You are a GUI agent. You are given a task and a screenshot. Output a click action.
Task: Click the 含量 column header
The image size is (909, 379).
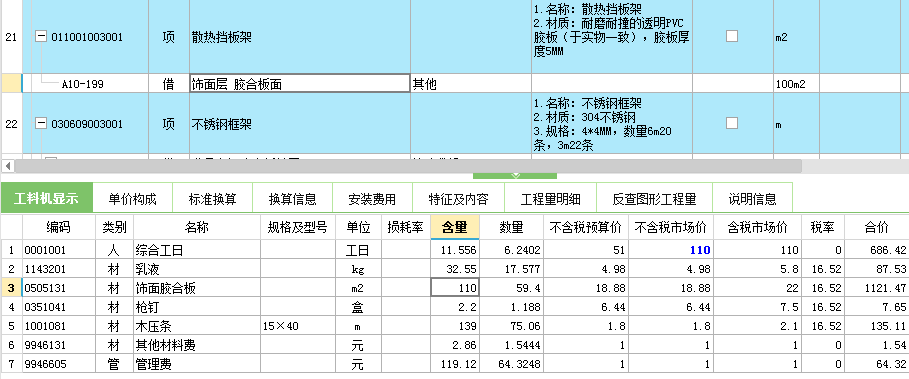pos(454,228)
